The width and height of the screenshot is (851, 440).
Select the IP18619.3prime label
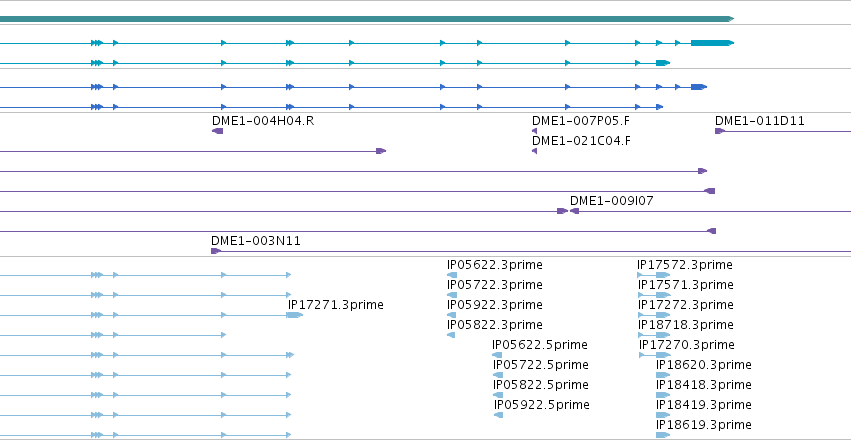click(703, 424)
